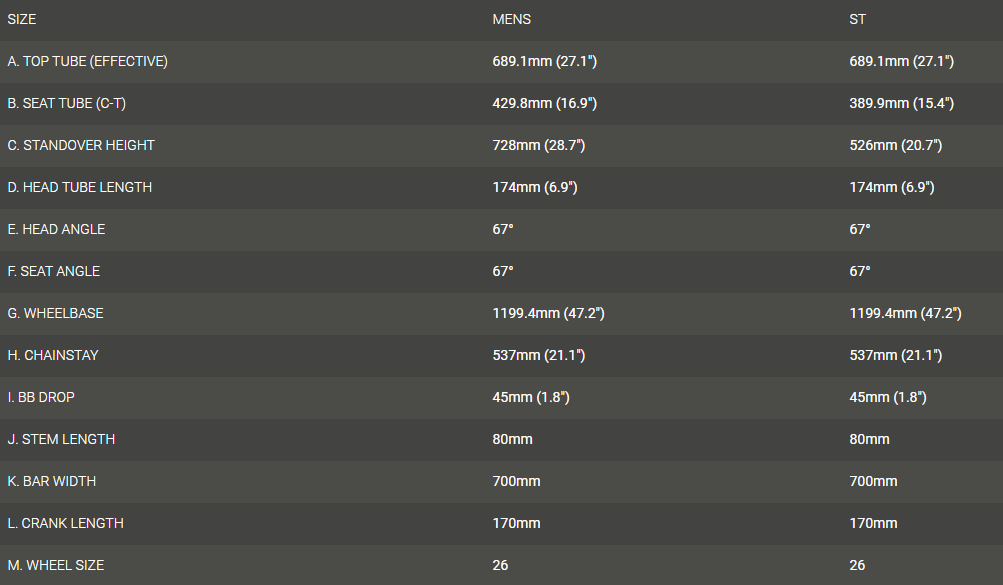Click the ST column header

pyautogui.click(x=857, y=19)
